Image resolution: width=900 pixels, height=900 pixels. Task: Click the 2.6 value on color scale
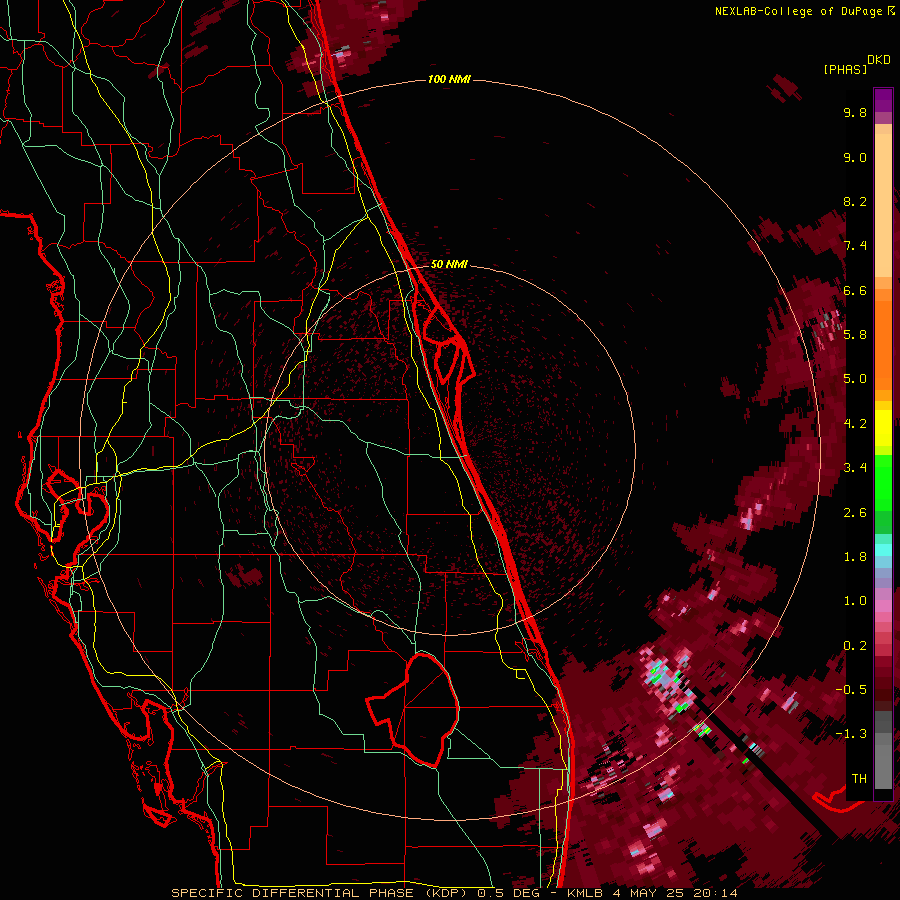click(855, 513)
